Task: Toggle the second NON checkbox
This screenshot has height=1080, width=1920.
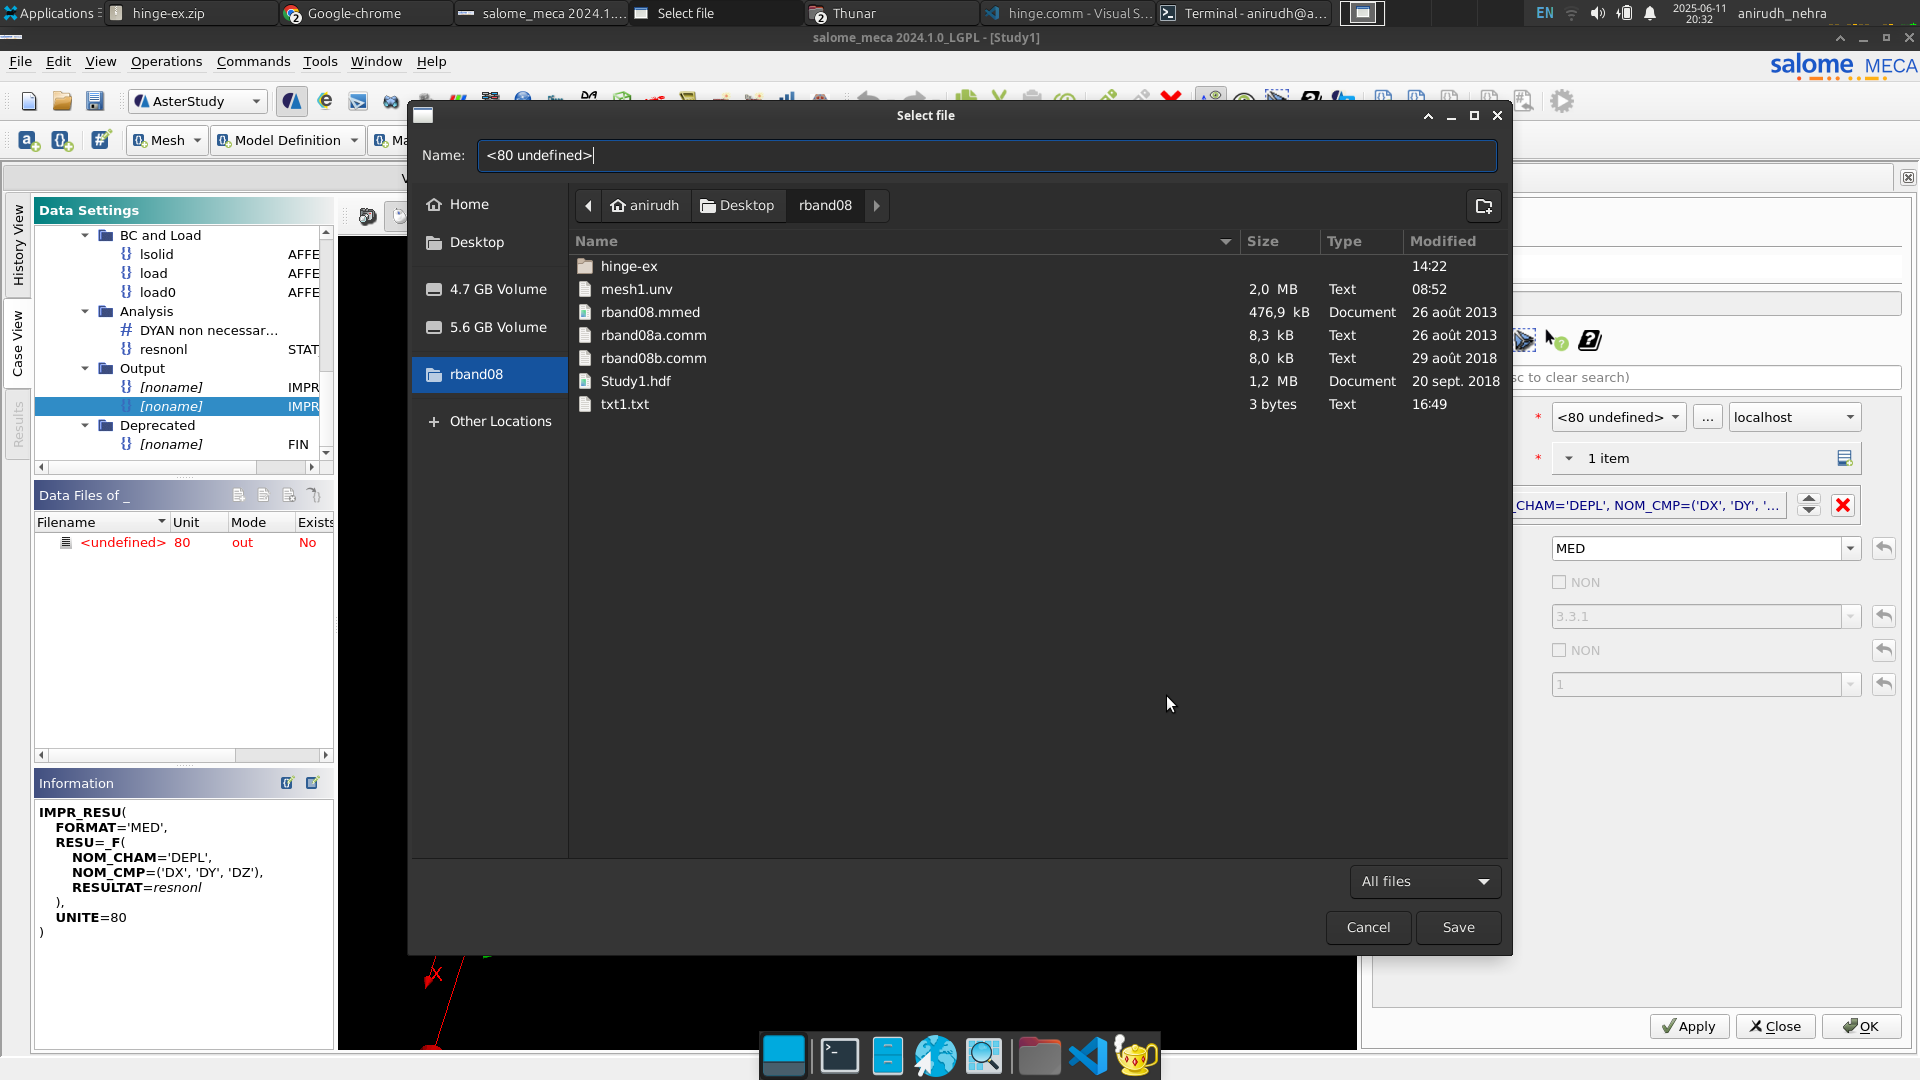Action: point(1559,650)
